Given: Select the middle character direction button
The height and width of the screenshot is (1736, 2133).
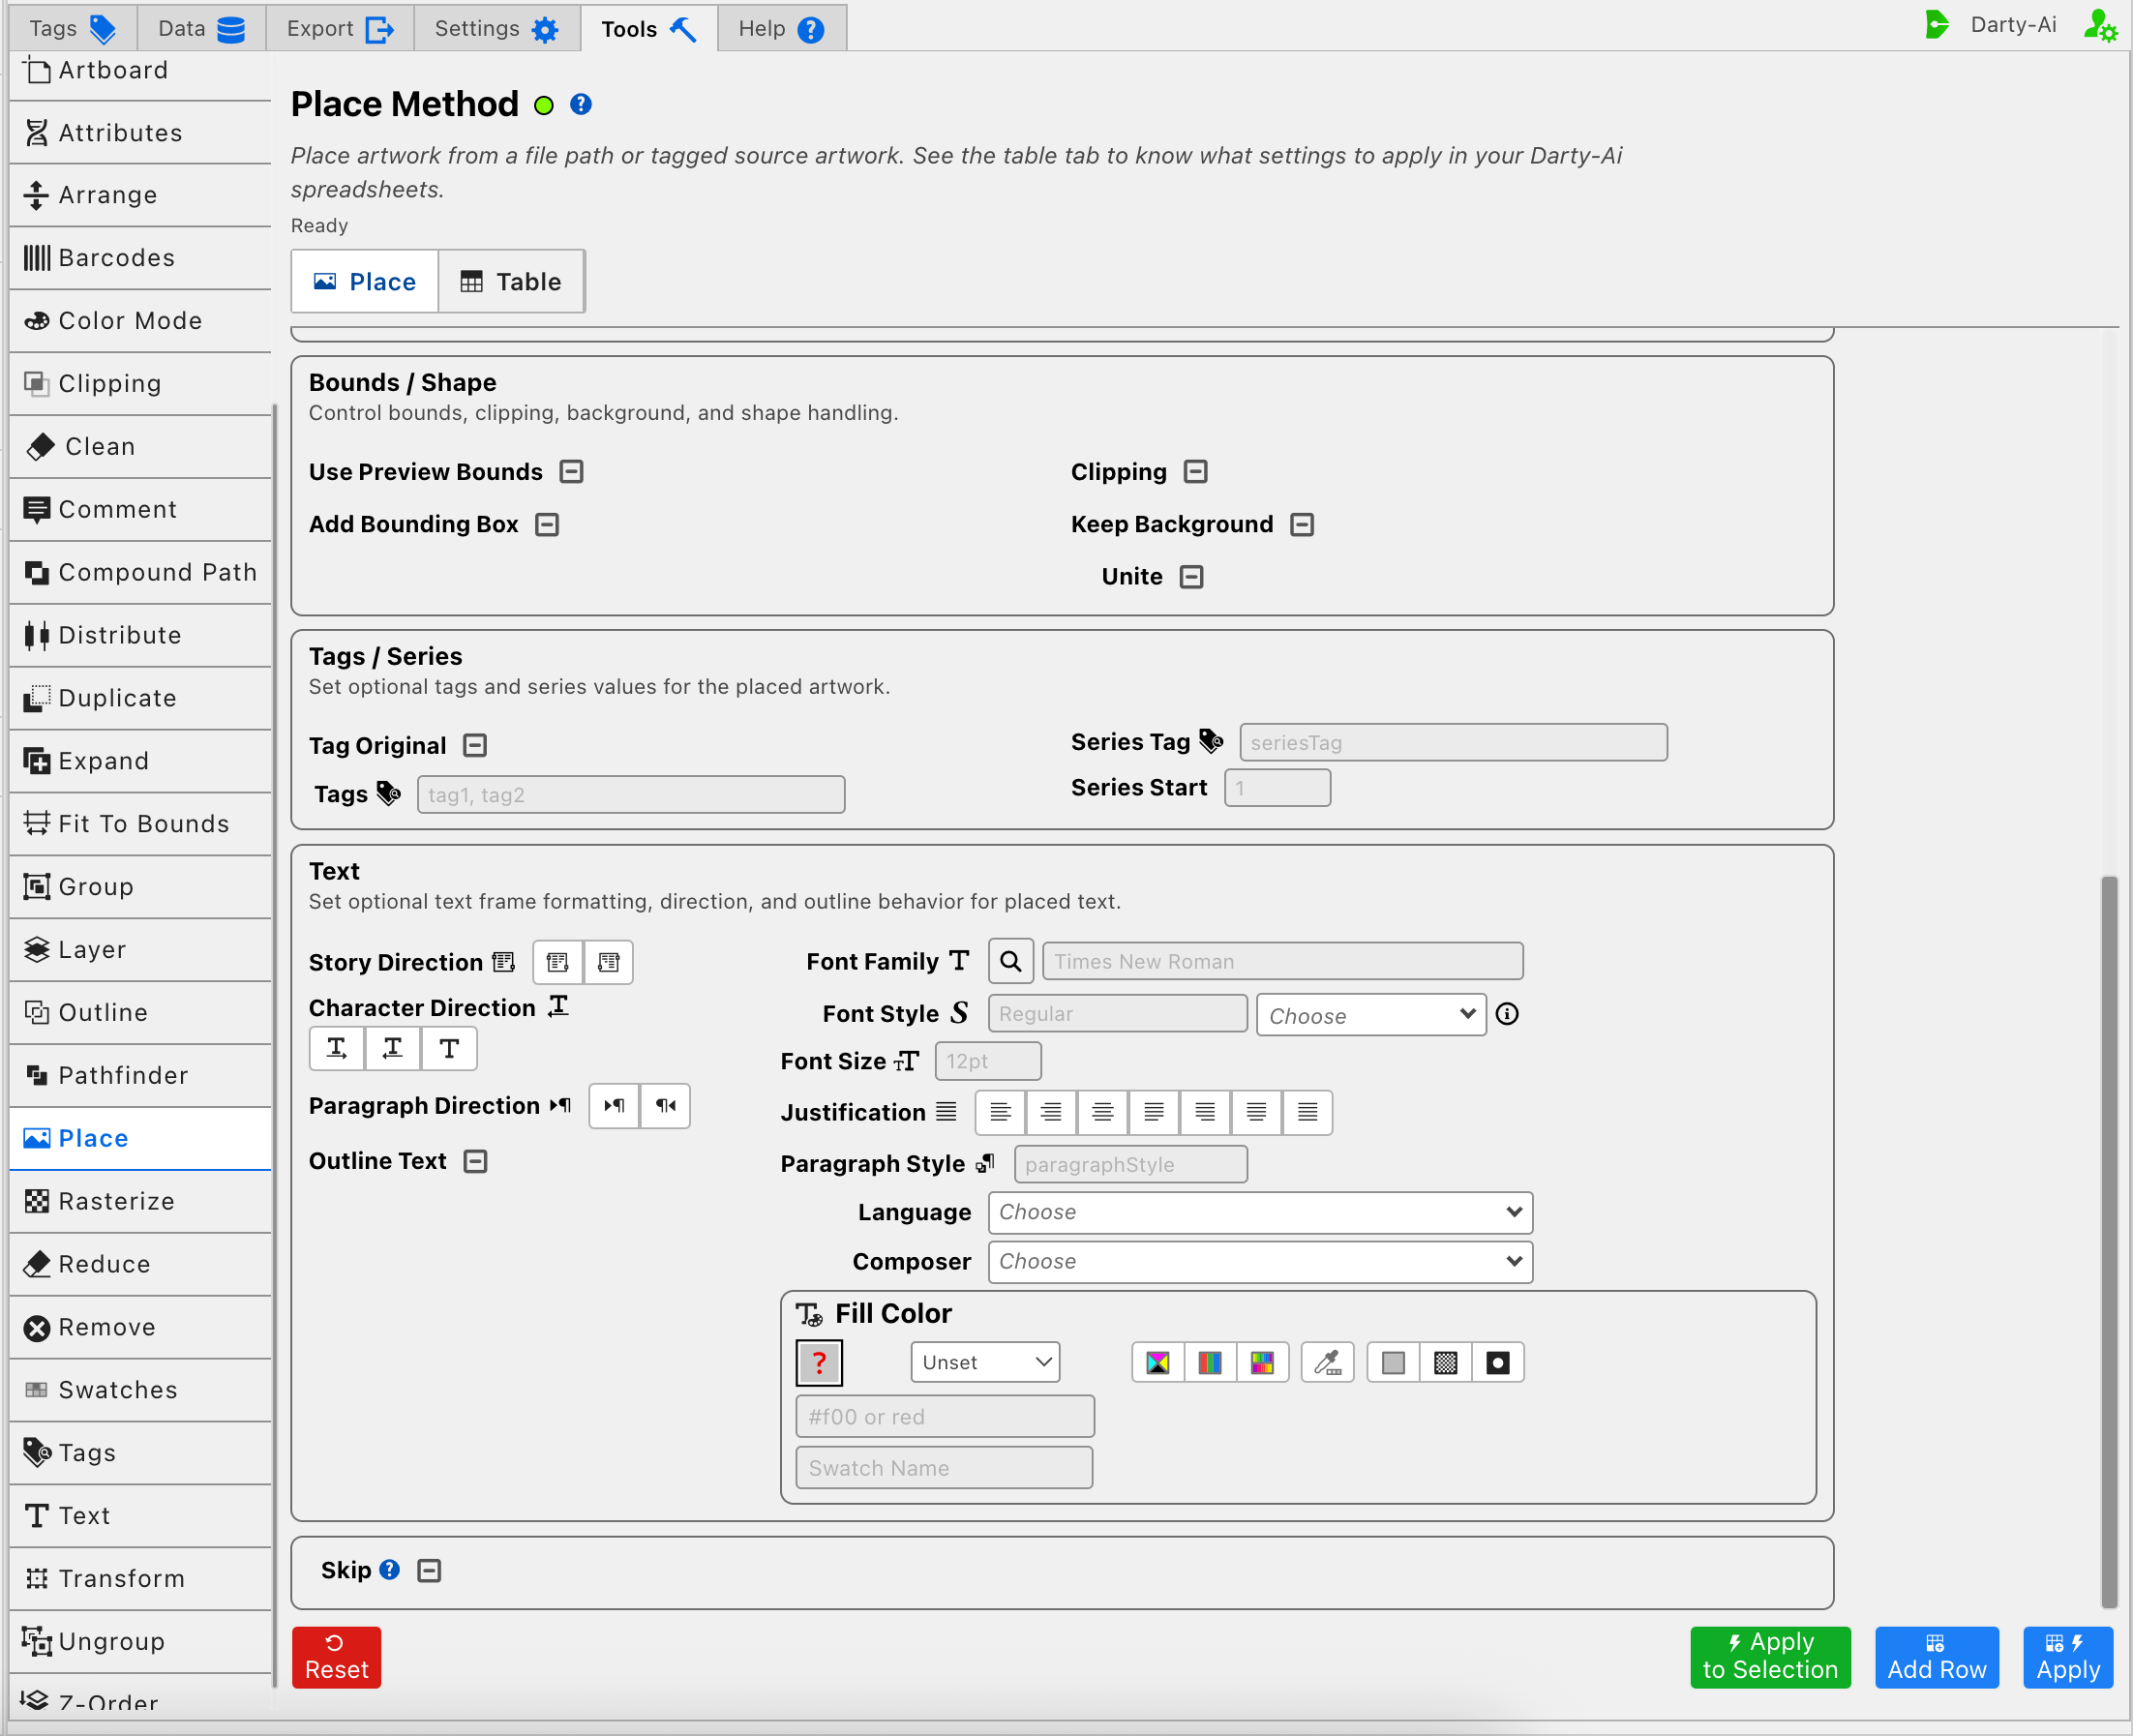Looking at the screenshot, I should click(393, 1048).
